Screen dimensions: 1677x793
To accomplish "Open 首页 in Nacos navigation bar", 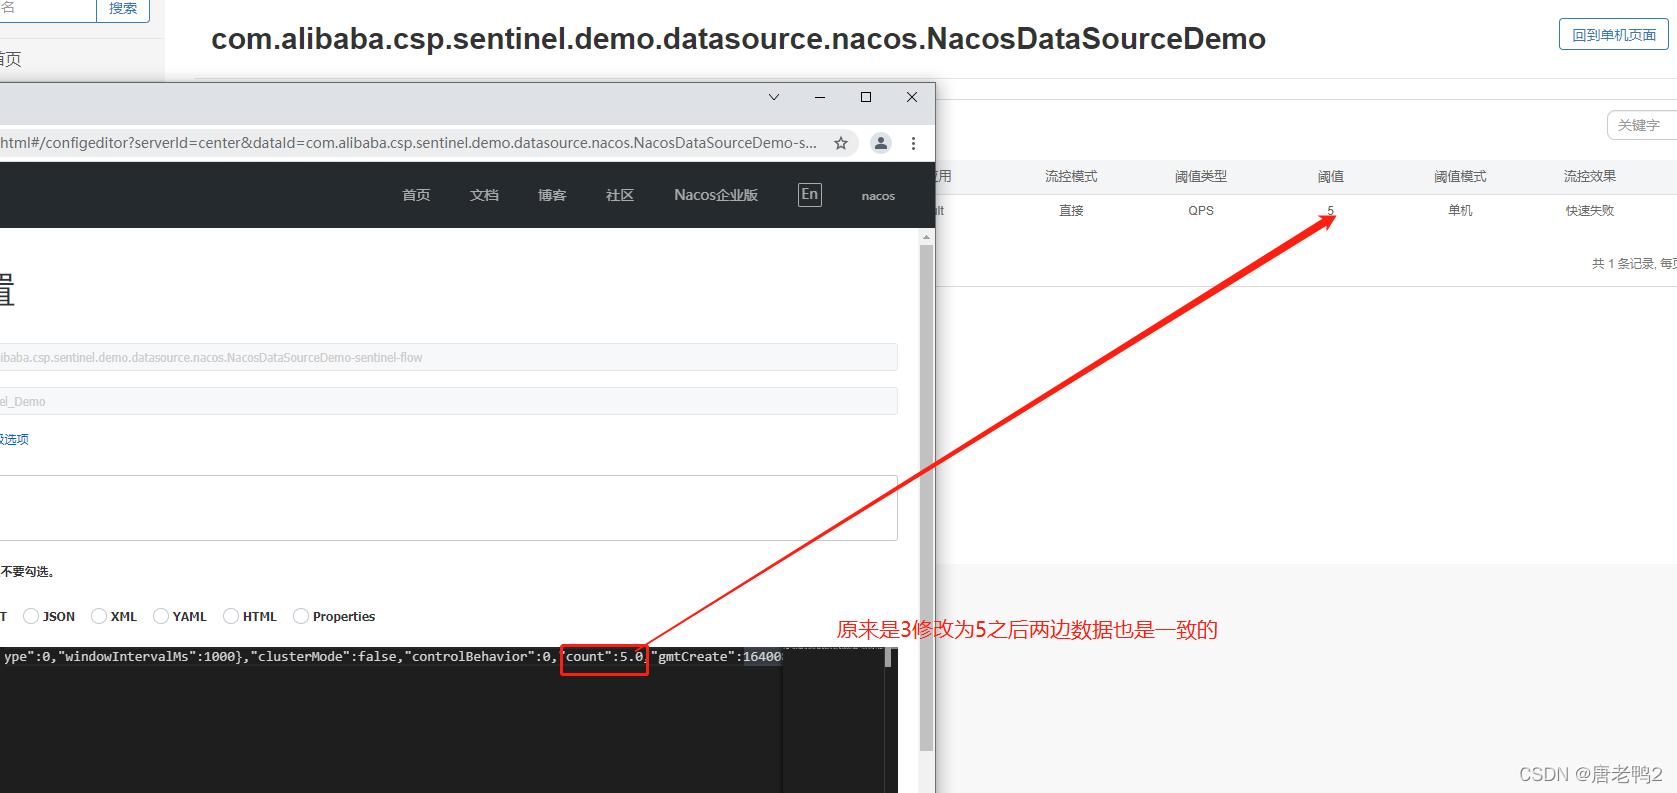I will (x=416, y=195).
